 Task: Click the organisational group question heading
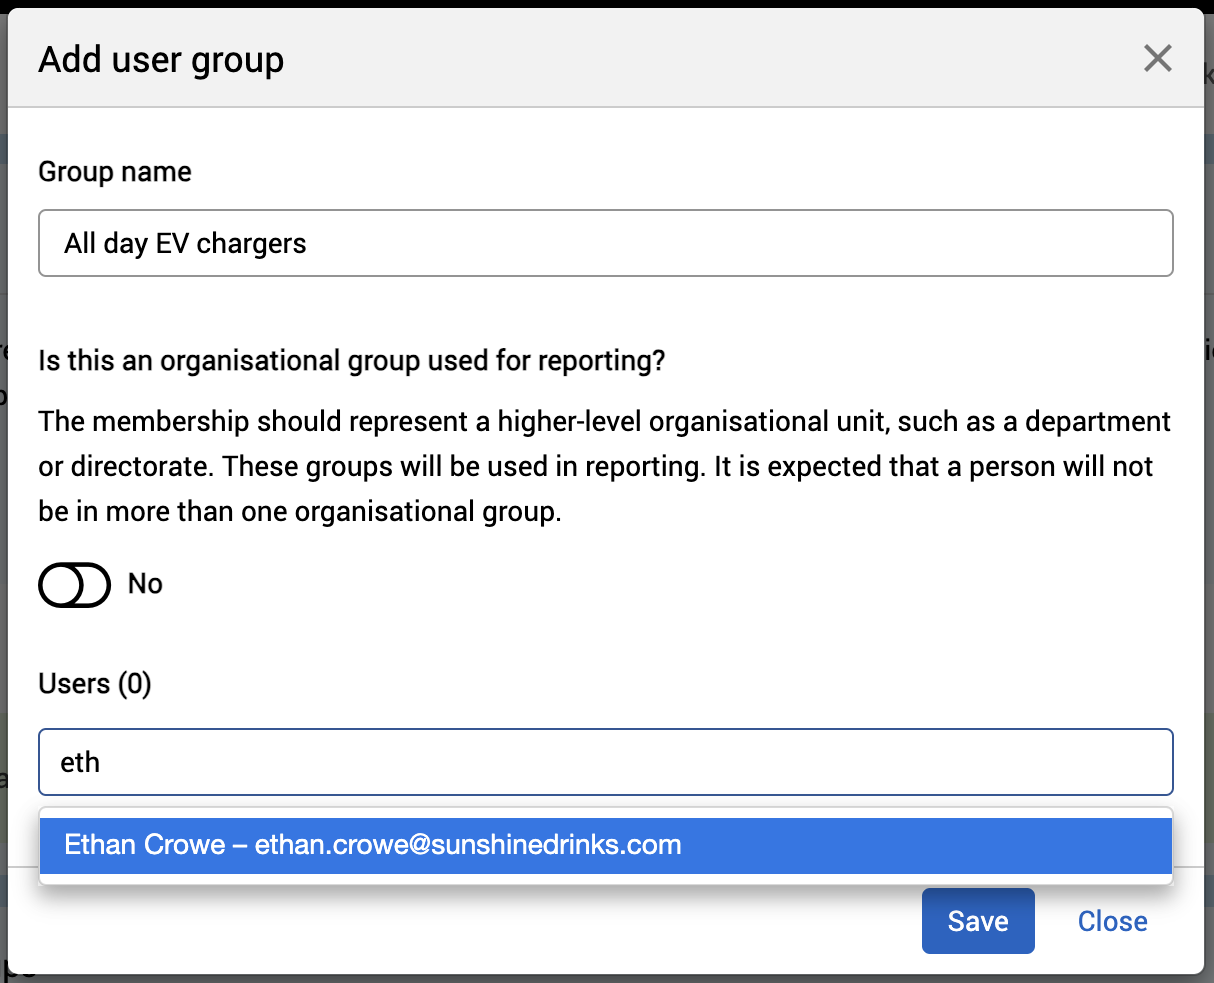coord(351,360)
